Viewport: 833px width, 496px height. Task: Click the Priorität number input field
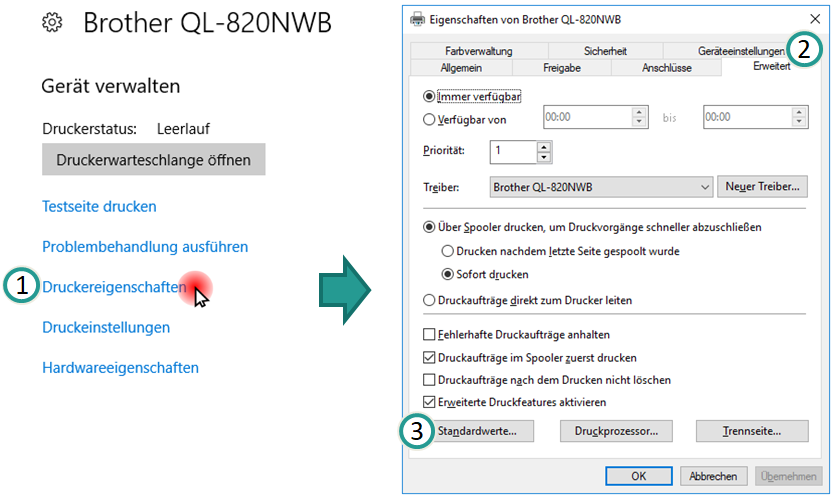pyautogui.click(x=513, y=152)
